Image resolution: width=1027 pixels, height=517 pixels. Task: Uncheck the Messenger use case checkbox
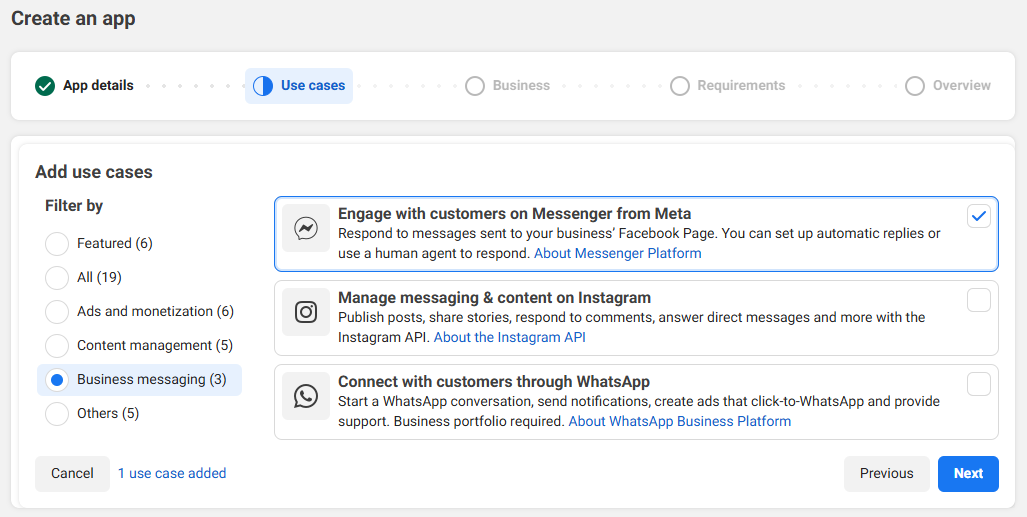[x=979, y=216]
